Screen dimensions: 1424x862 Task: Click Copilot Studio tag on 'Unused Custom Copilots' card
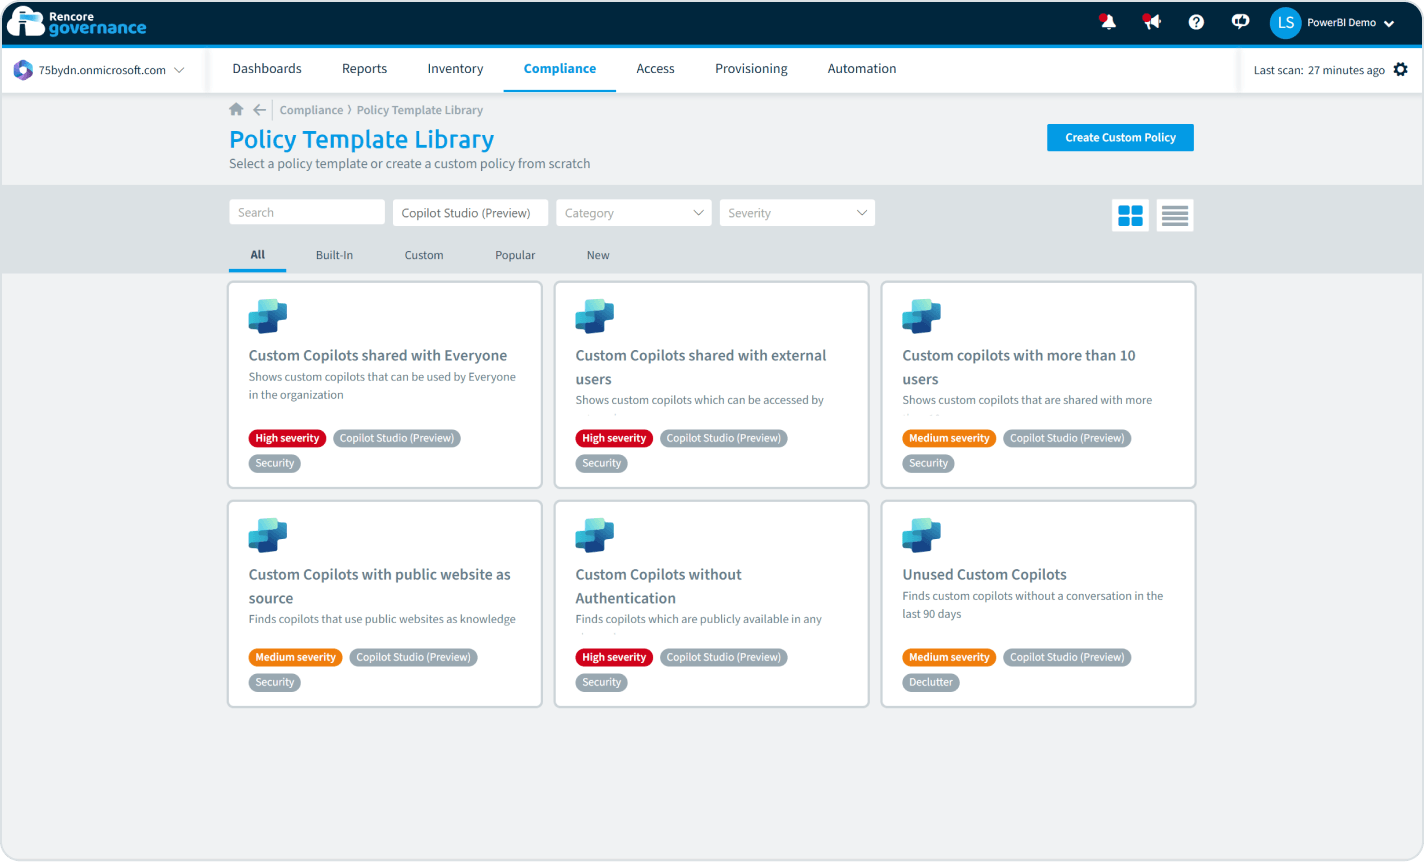click(x=1067, y=657)
